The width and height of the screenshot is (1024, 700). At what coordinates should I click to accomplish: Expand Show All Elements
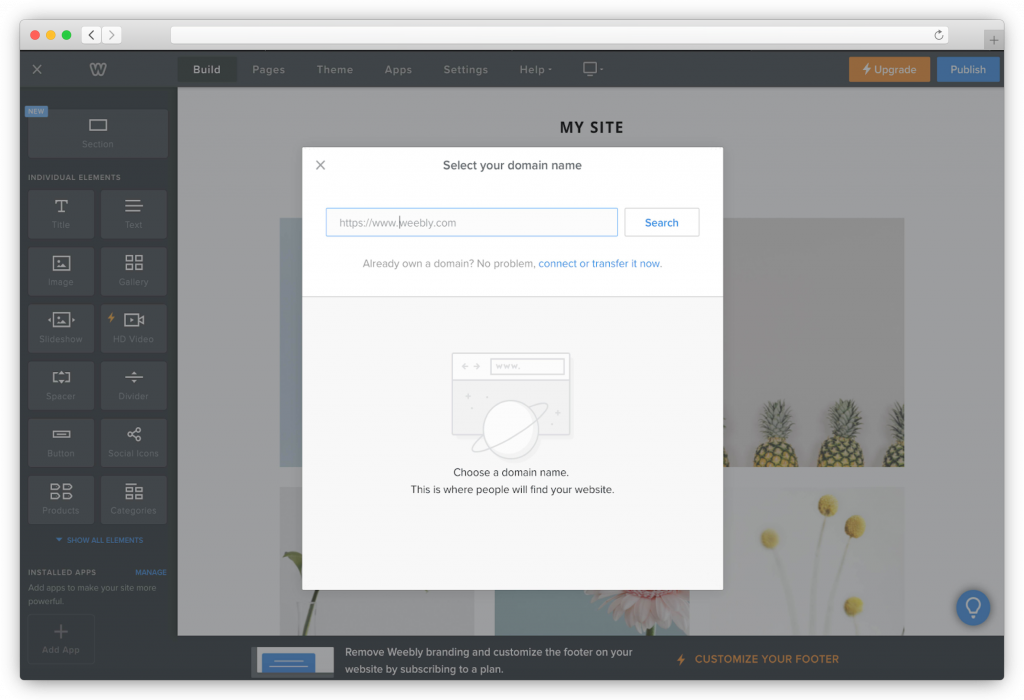click(99, 540)
